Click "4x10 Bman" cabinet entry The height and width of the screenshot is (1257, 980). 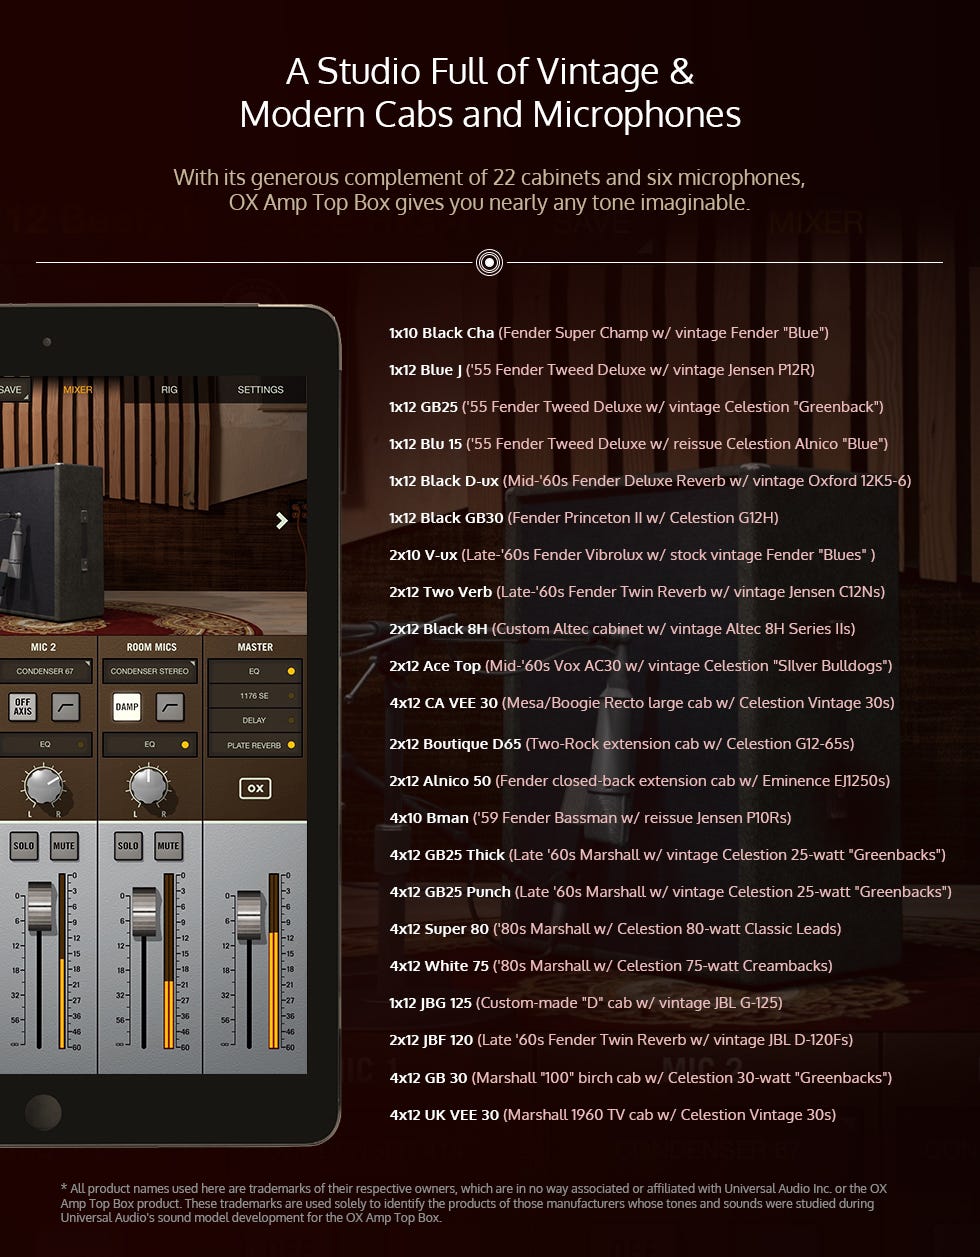click(x=590, y=818)
